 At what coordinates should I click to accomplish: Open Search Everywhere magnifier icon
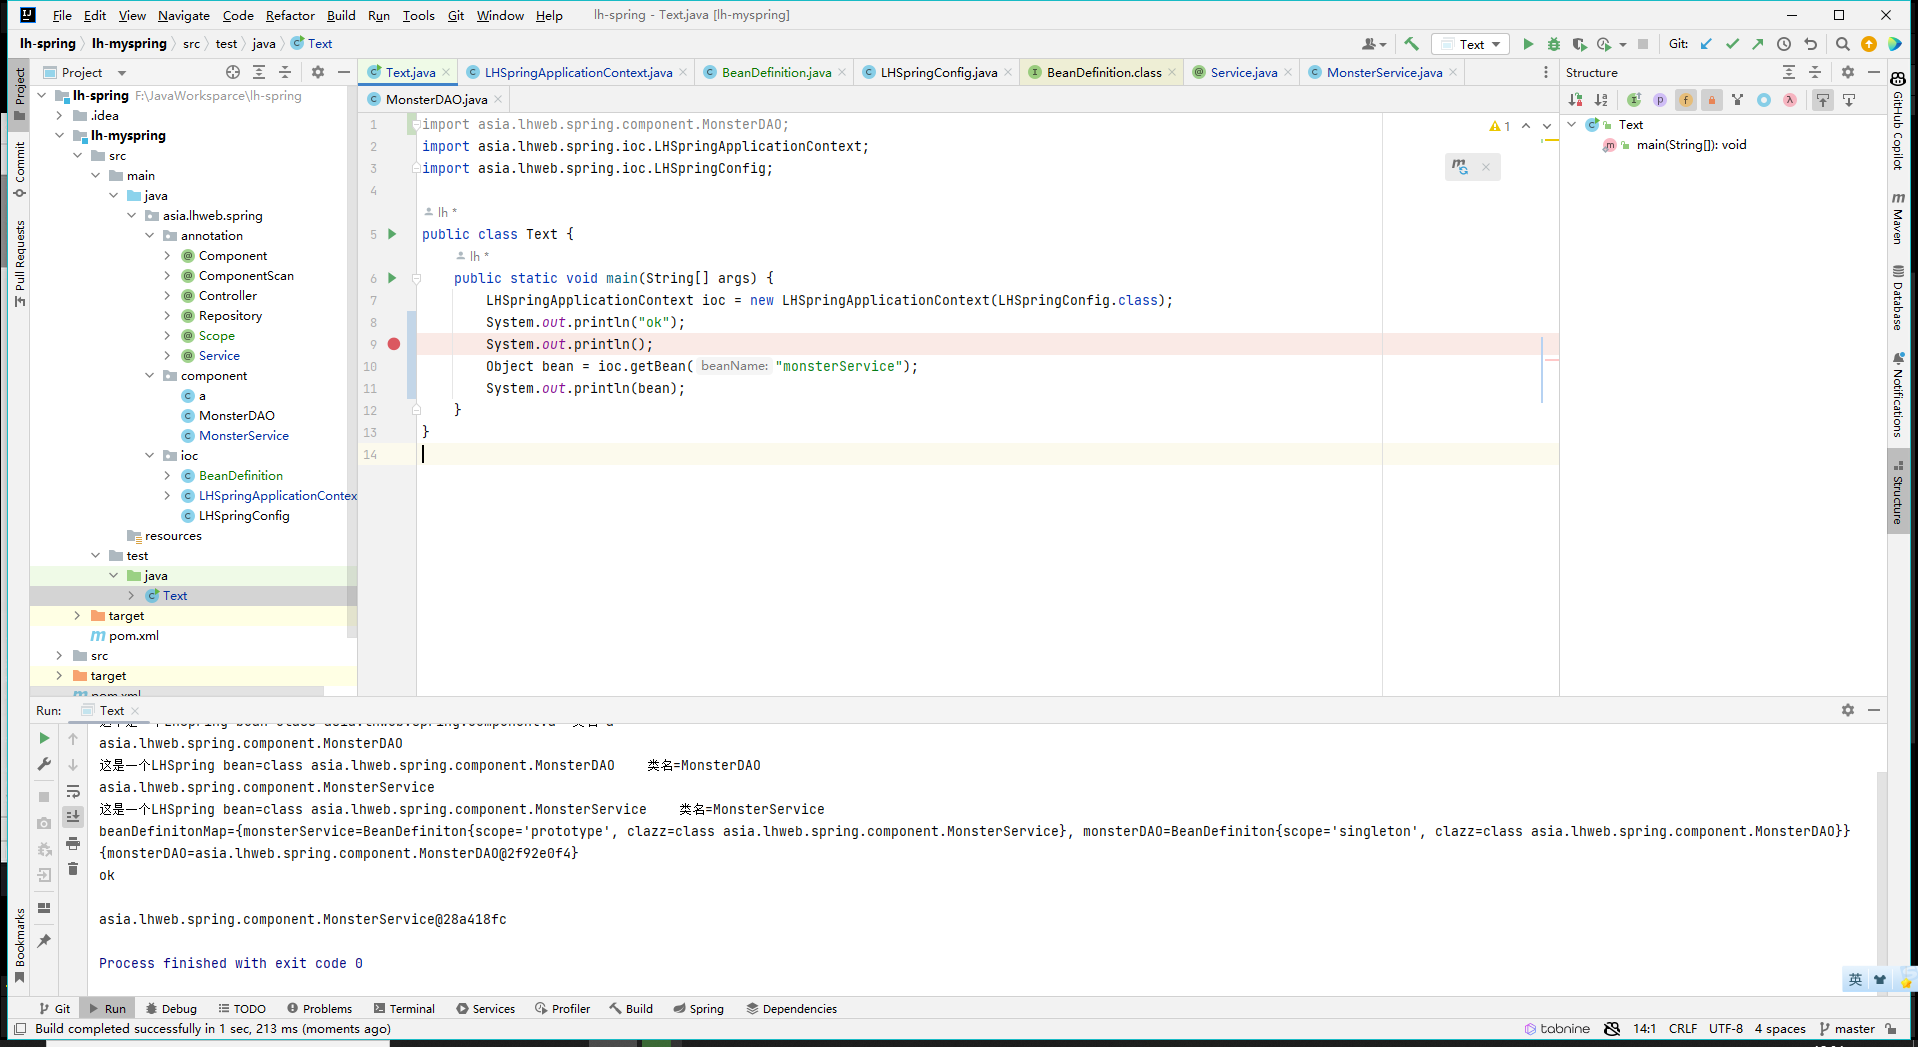(1842, 44)
